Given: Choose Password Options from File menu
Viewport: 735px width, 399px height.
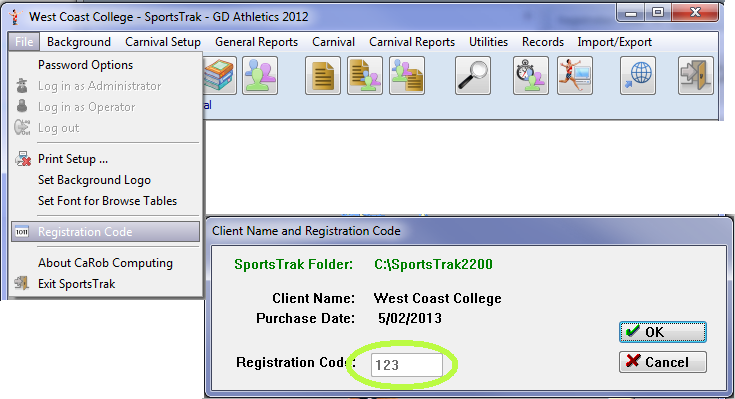Looking at the screenshot, I should click(x=105, y=65).
